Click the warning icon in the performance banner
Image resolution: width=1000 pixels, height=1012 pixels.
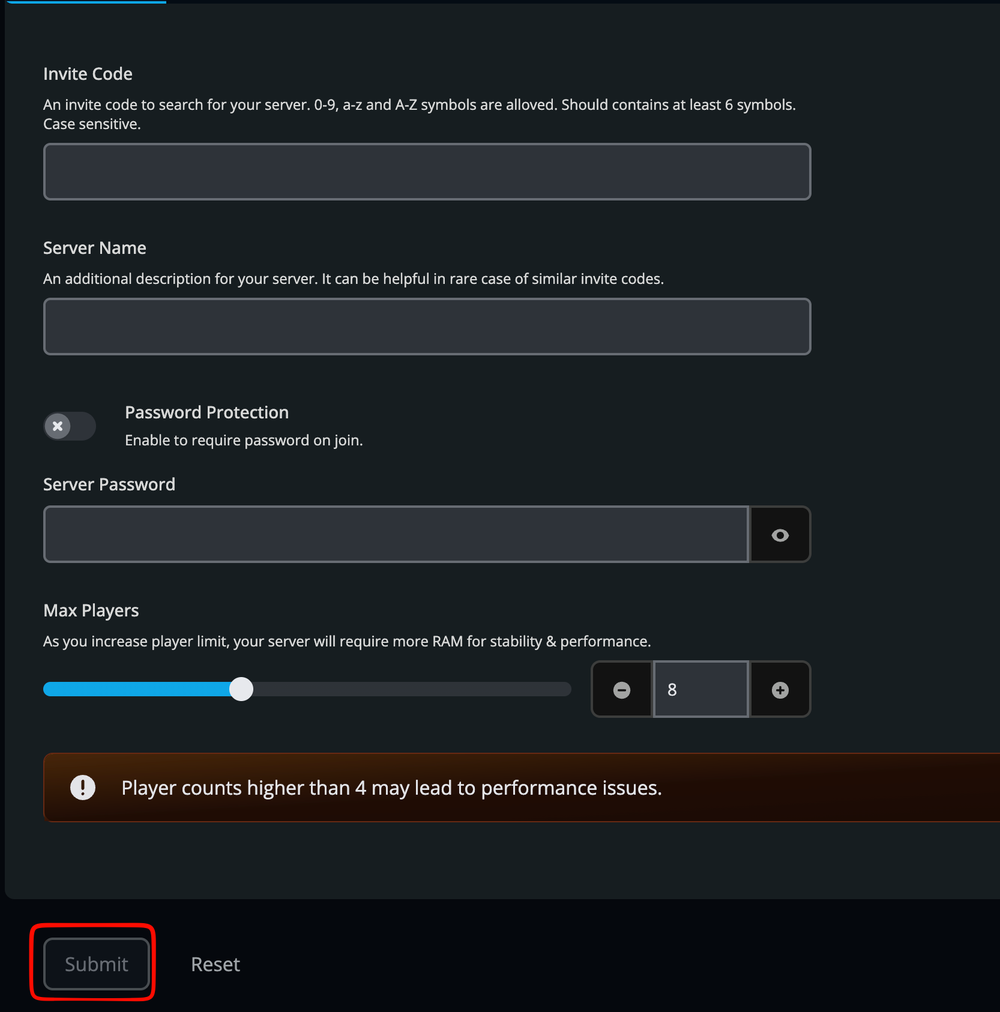tap(82, 787)
